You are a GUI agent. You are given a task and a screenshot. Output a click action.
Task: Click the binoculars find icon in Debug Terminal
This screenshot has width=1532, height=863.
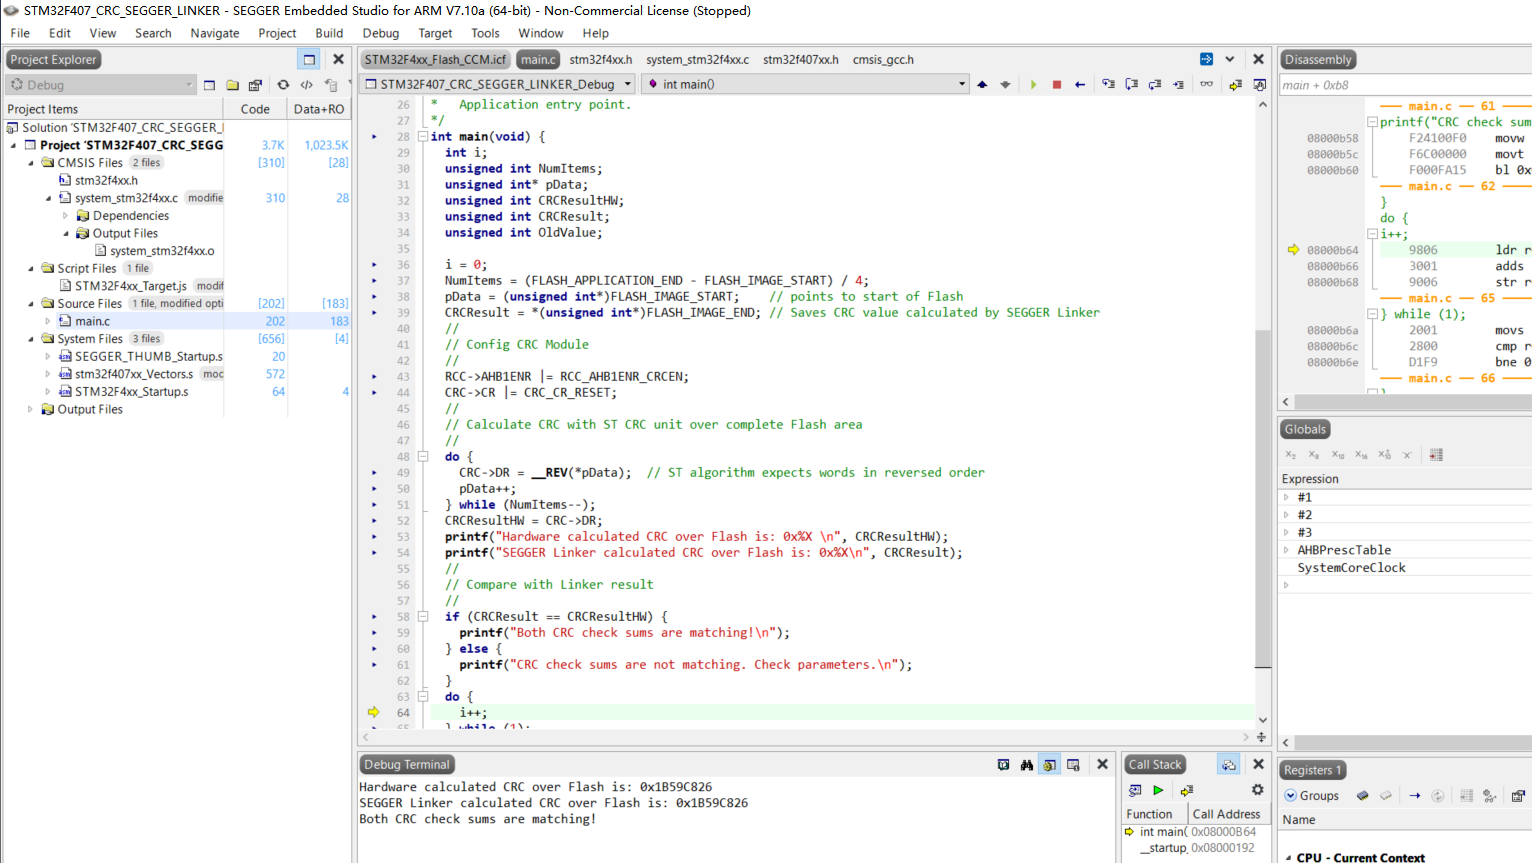(1026, 765)
